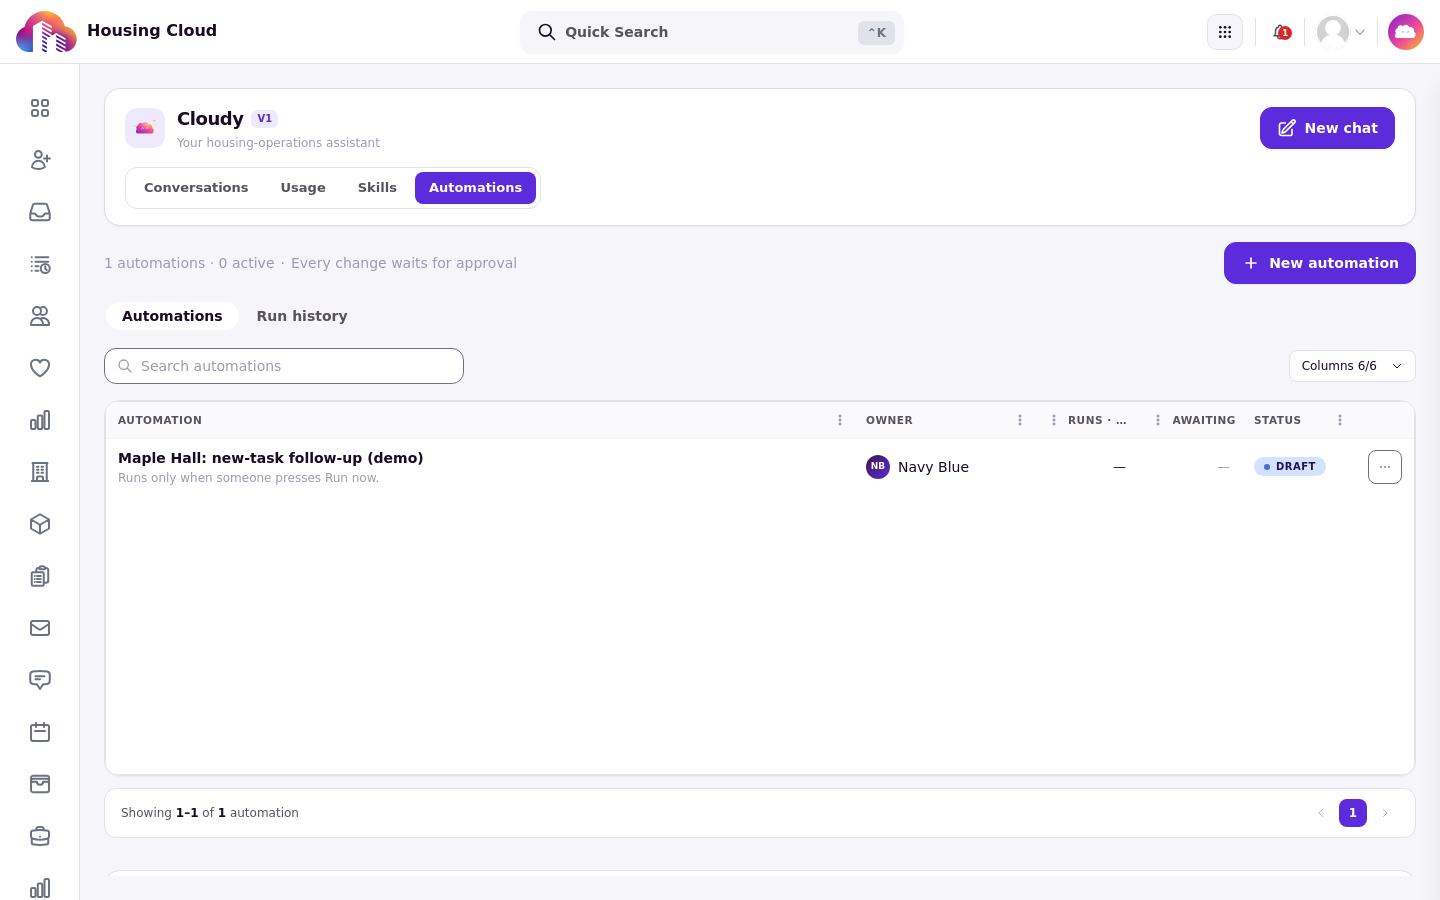This screenshot has height=900, width=1440.
Task: Open the Owner column options menu
Action: tap(1020, 420)
